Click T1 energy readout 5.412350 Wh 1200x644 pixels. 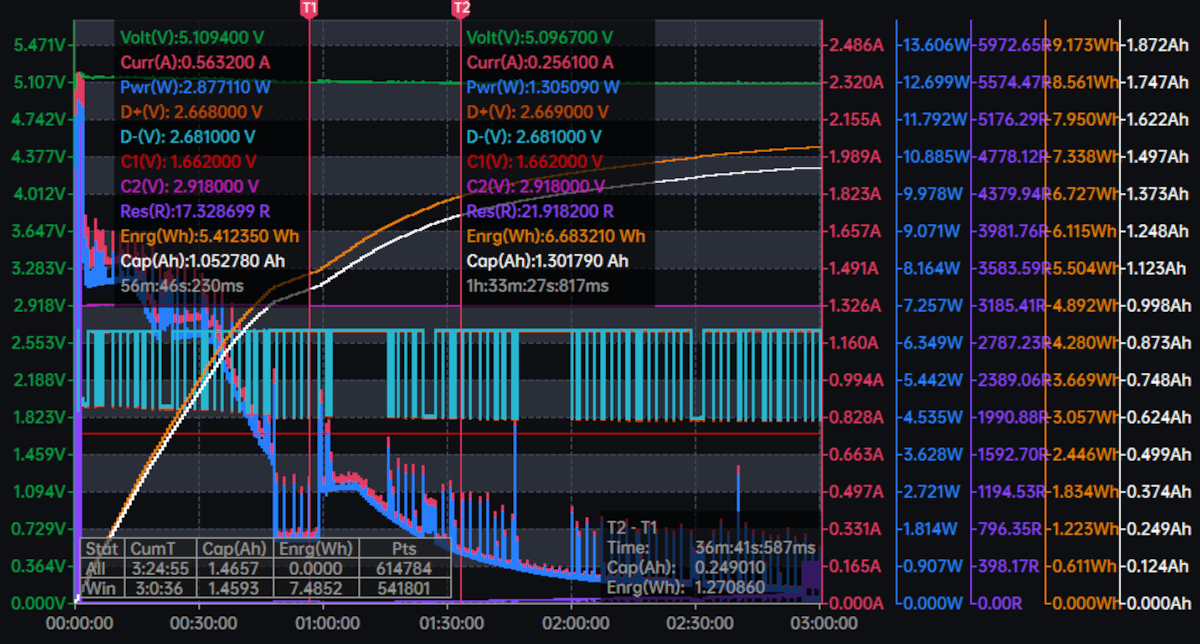click(x=208, y=236)
